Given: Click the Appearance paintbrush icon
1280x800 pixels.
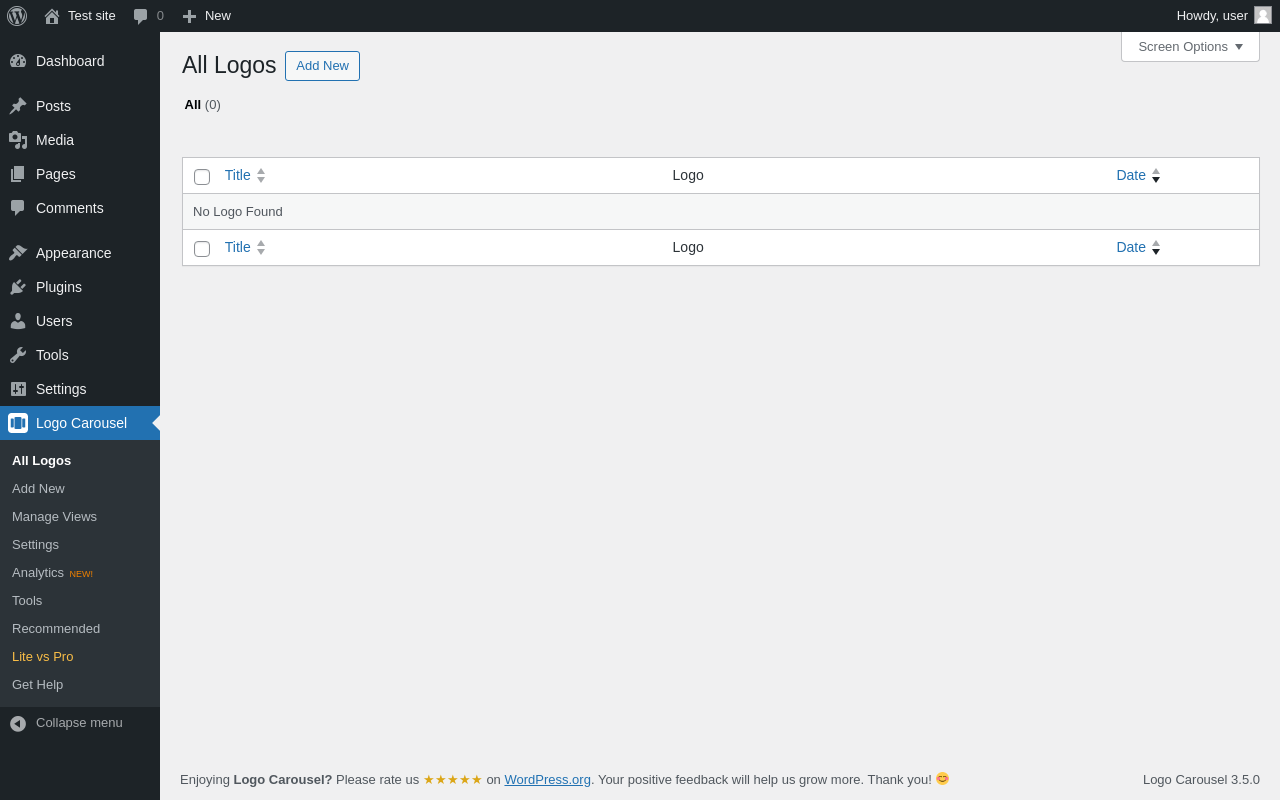Looking at the screenshot, I should (18, 253).
